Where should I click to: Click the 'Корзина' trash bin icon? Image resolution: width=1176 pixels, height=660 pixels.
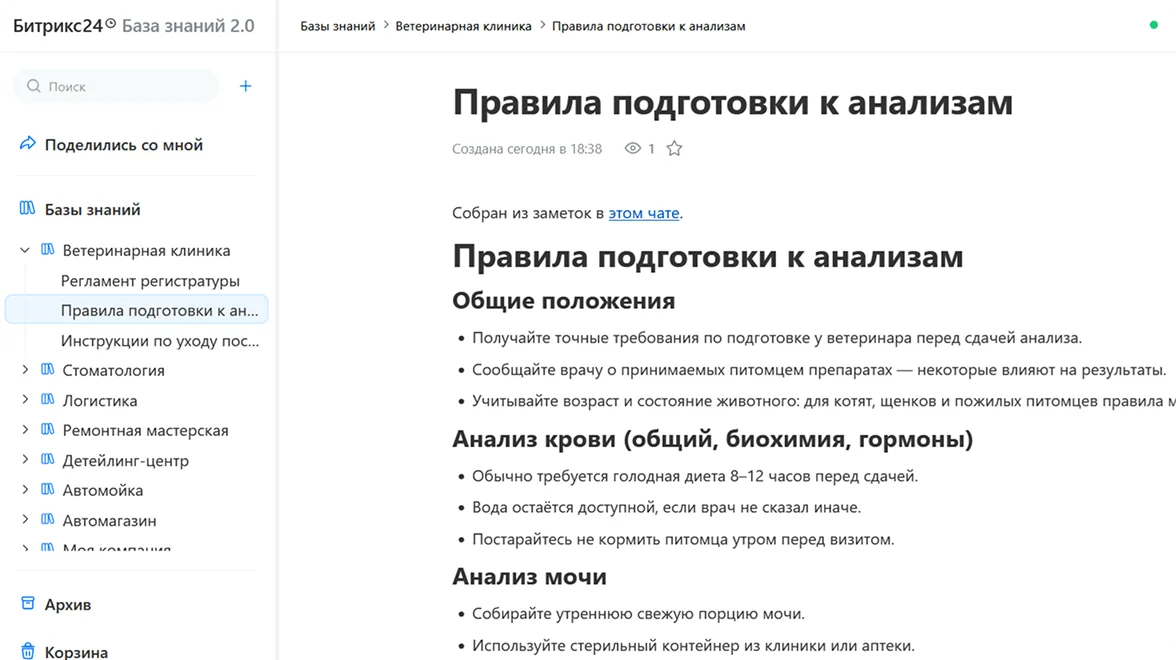tap(28, 651)
